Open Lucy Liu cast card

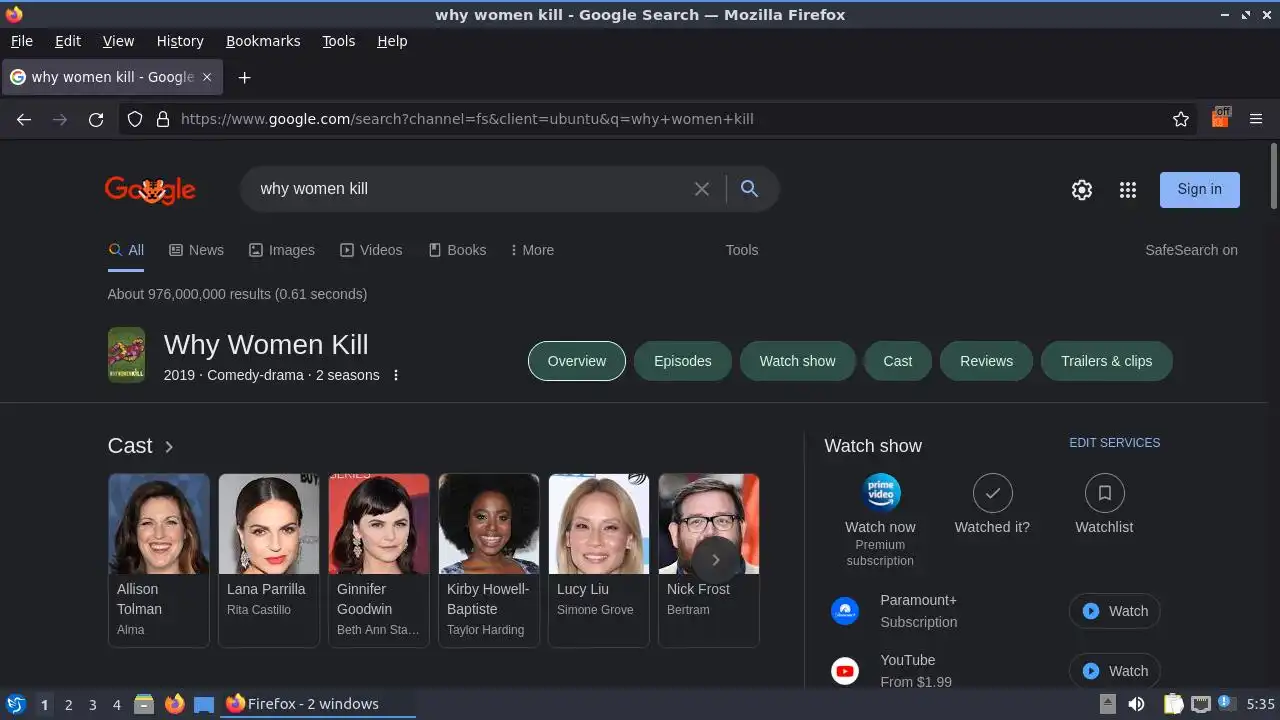click(599, 560)
